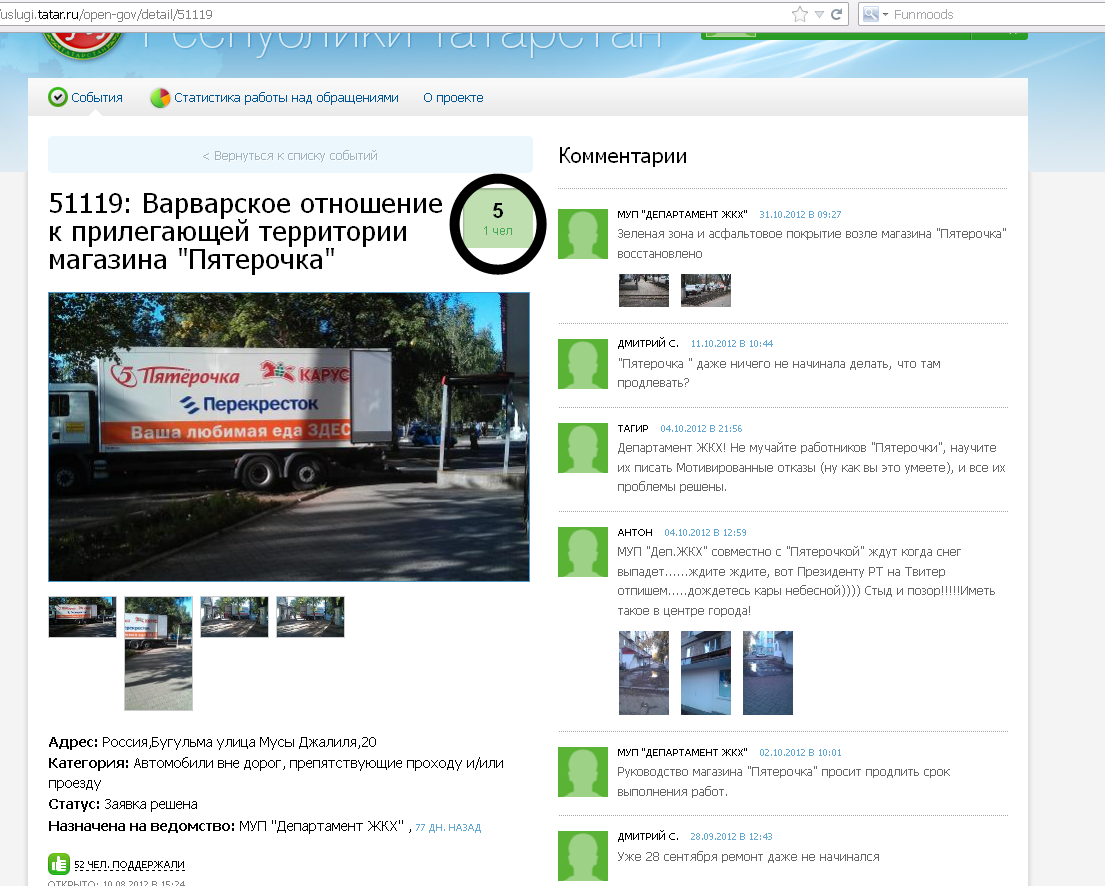
Task: Click the 77 дн. назад link
Action: (x=448, y=827)
